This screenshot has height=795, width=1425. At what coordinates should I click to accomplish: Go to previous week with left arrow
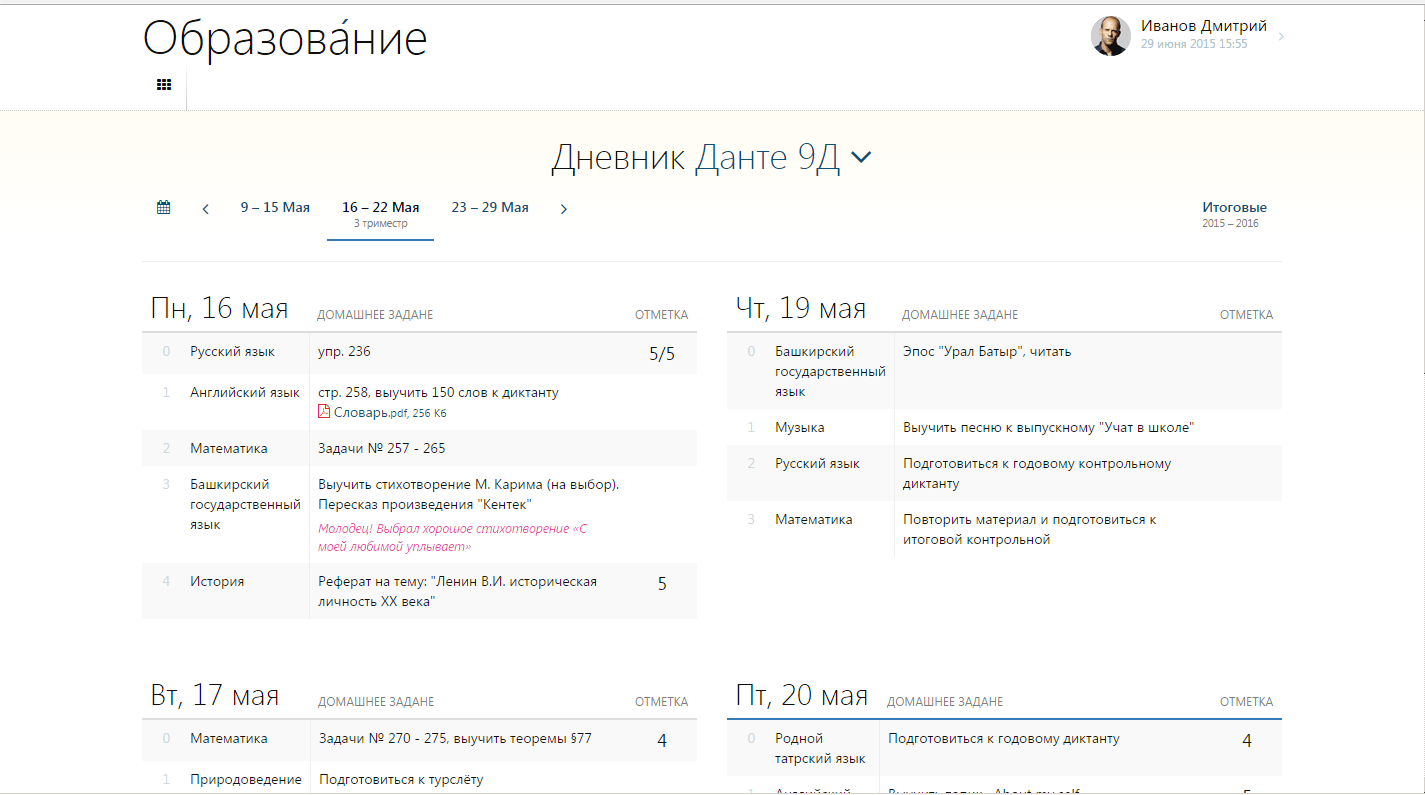point(206,209)
